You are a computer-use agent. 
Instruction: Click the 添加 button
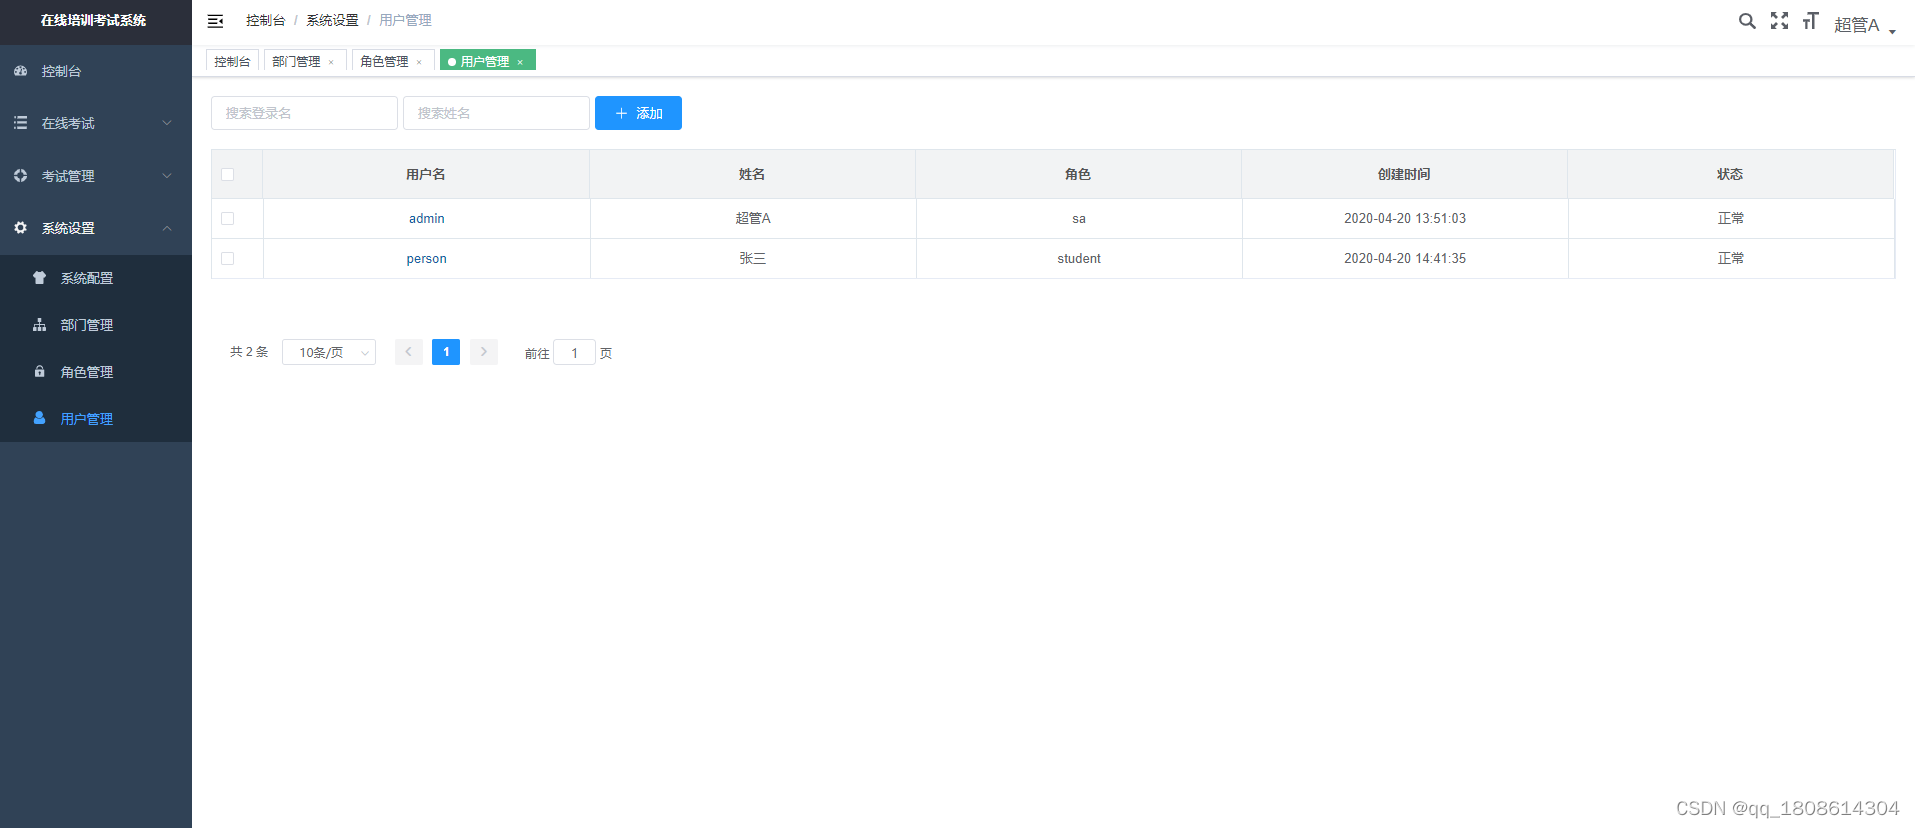pos(638,113)
